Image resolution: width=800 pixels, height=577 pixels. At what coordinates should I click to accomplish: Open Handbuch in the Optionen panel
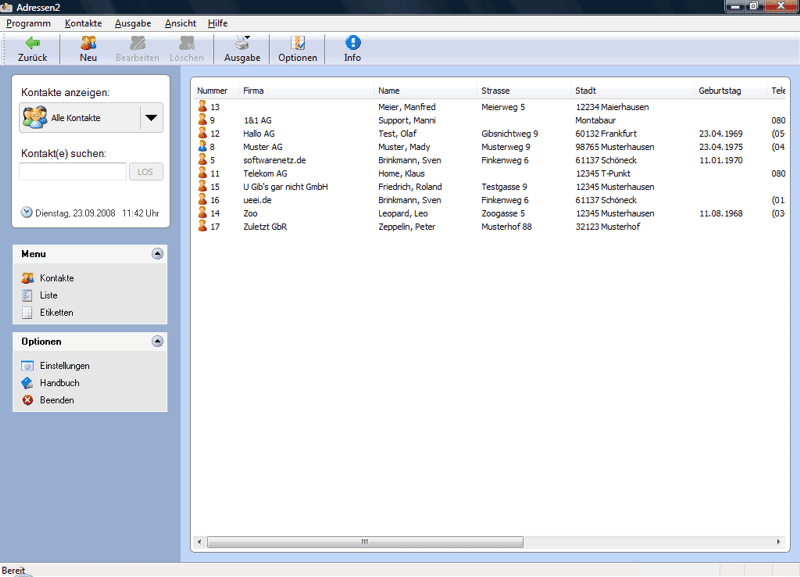(28, 383)
